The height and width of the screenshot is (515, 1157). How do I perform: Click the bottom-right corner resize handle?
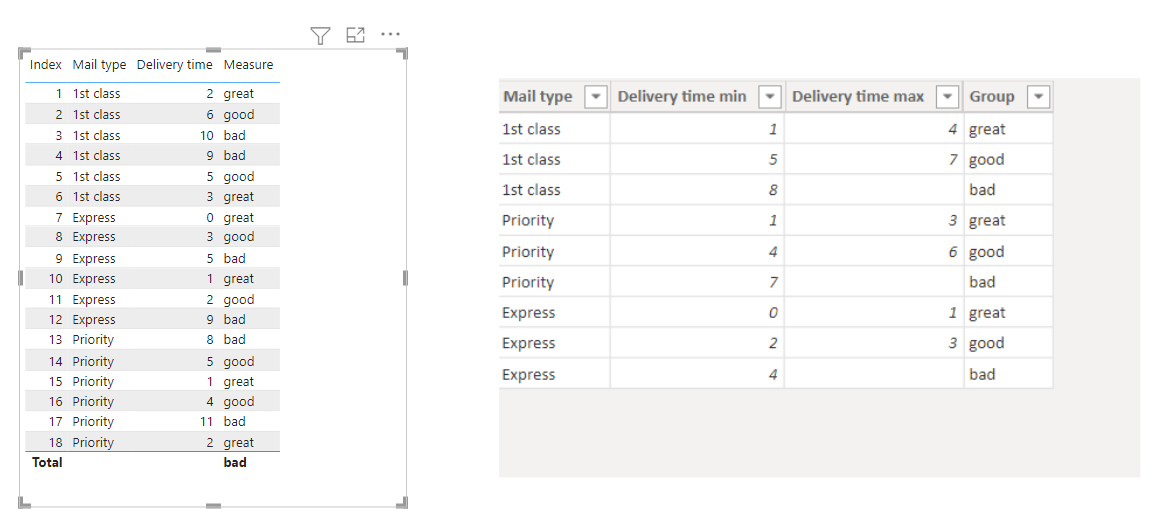[x=403, y=503]
